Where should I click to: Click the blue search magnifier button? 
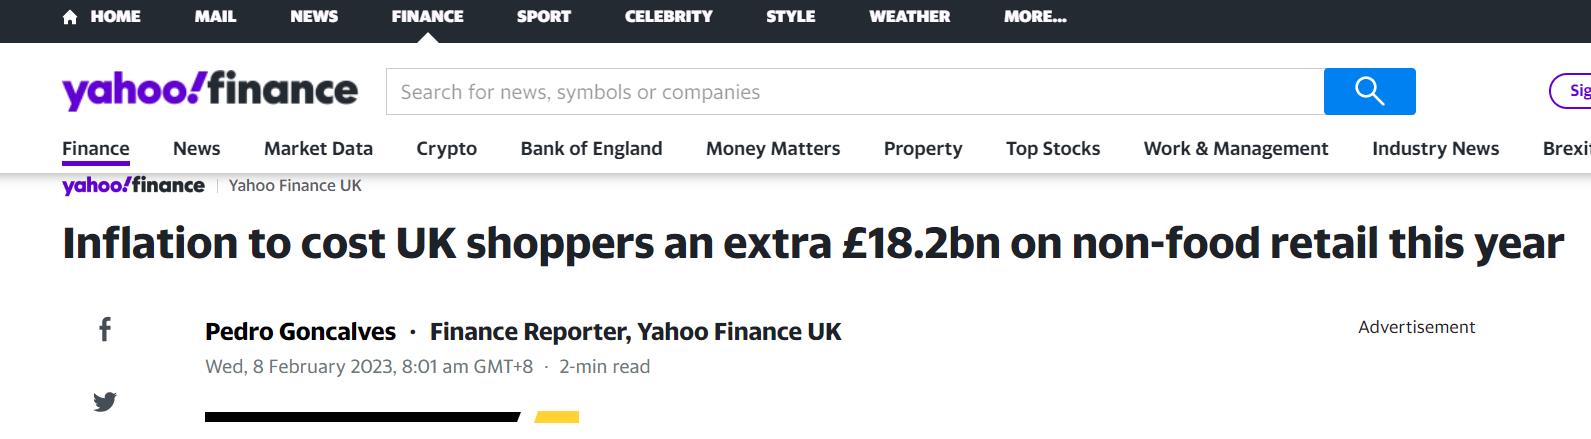click(x=1369, y=92)
